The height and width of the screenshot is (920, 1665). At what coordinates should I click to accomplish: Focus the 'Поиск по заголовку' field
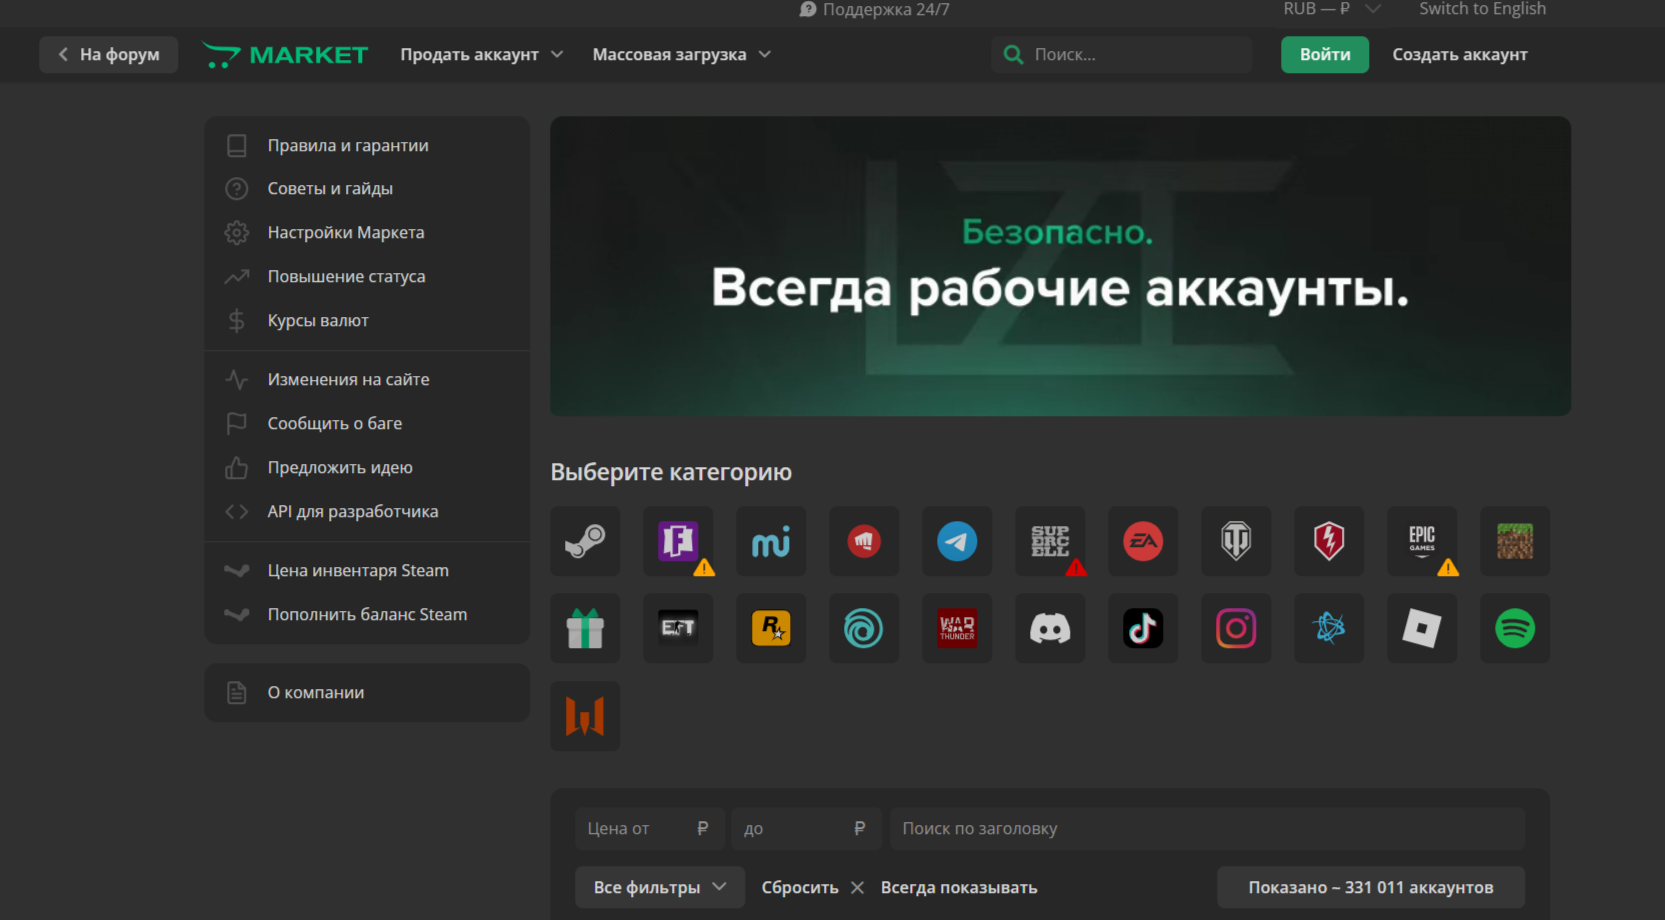pyautogui.click(x=1207, y=829)
